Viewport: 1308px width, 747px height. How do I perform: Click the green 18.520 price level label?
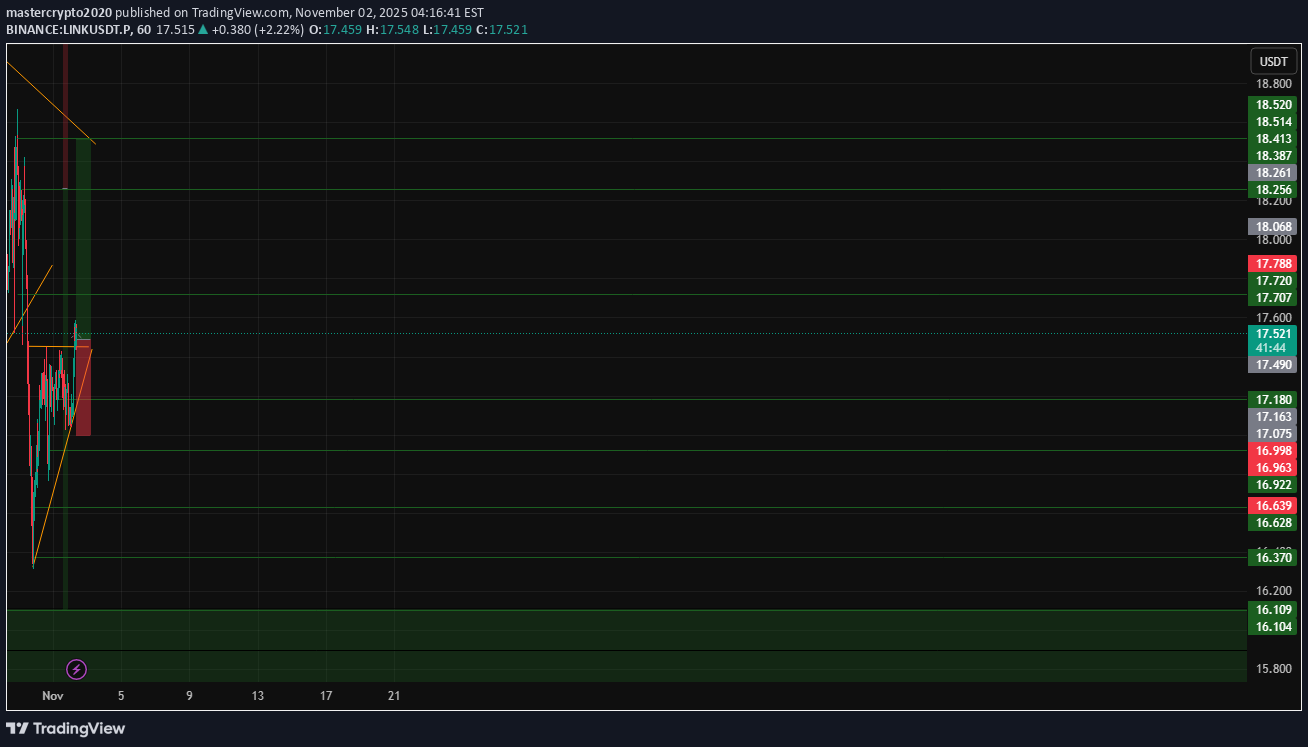[1272, 104]
